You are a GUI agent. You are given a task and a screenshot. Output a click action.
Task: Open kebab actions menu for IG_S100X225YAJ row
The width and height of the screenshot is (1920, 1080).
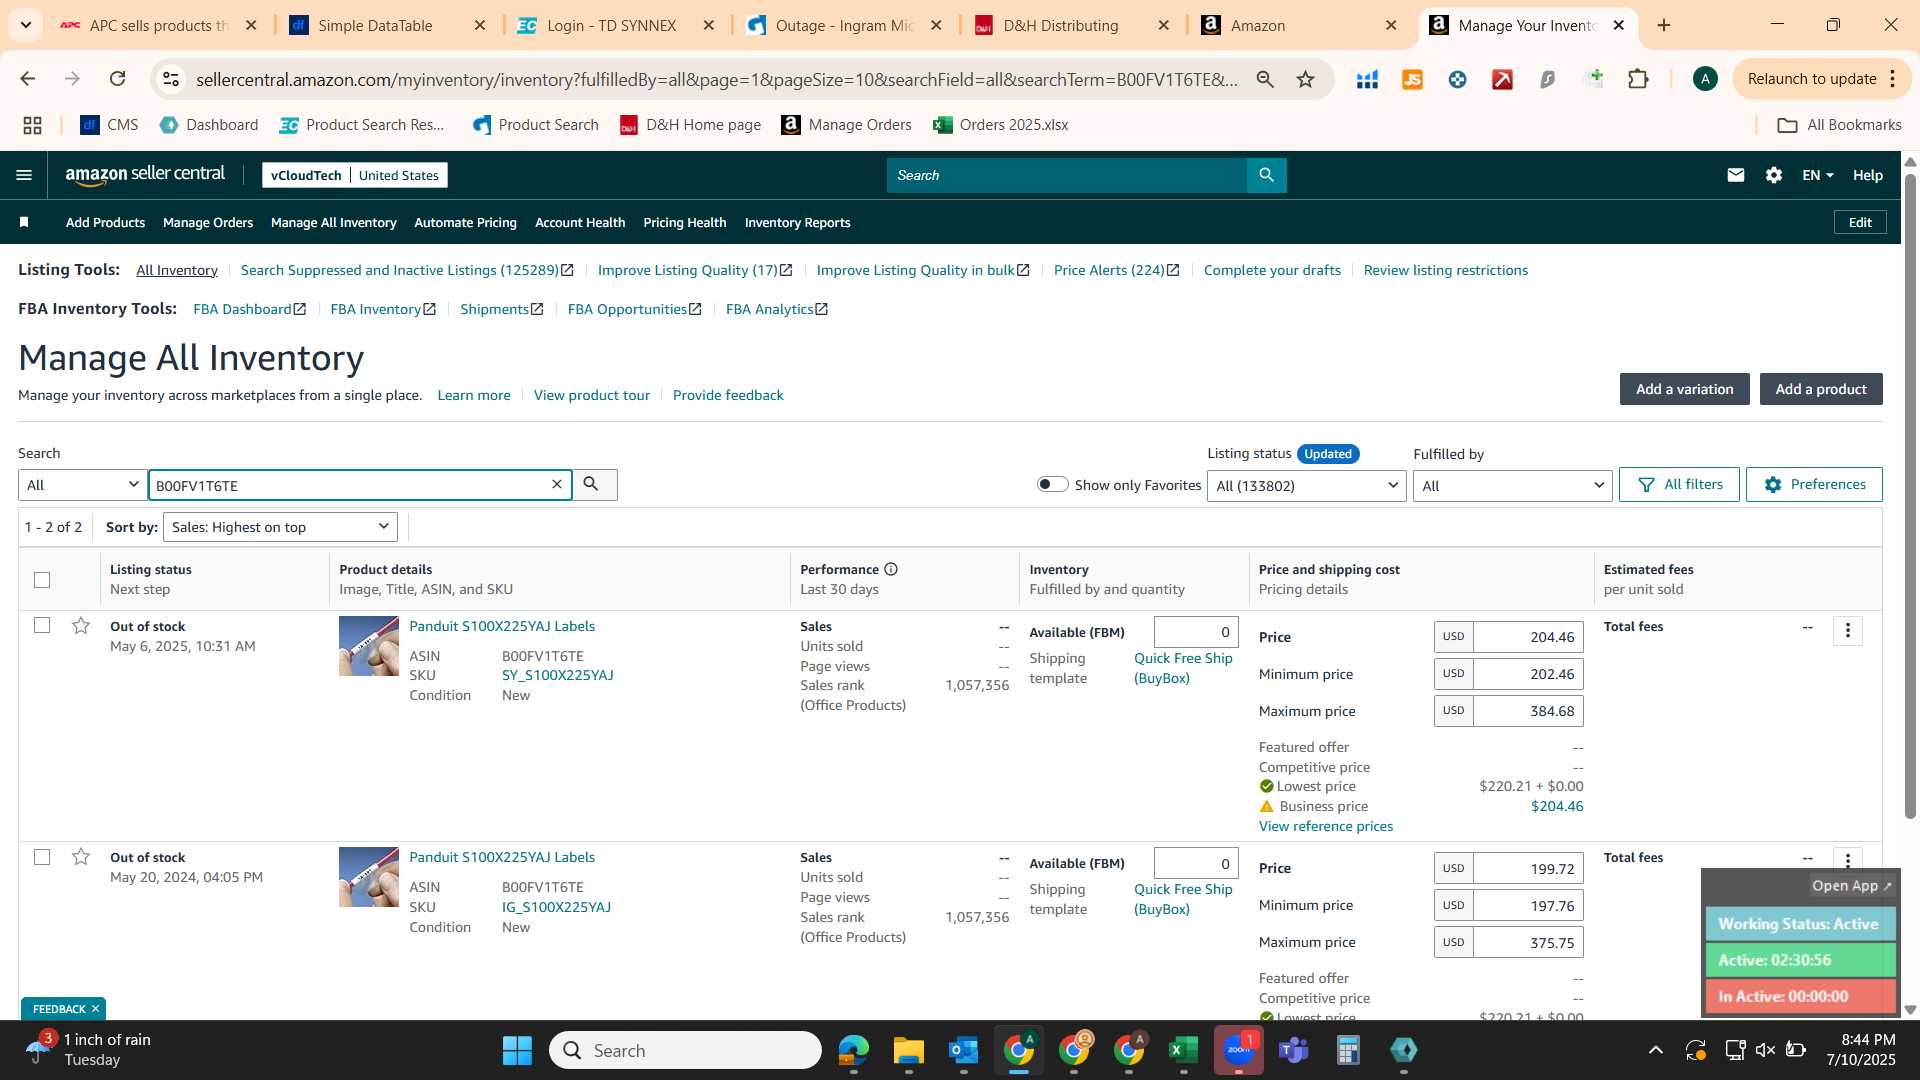(x=1848, y=859)
